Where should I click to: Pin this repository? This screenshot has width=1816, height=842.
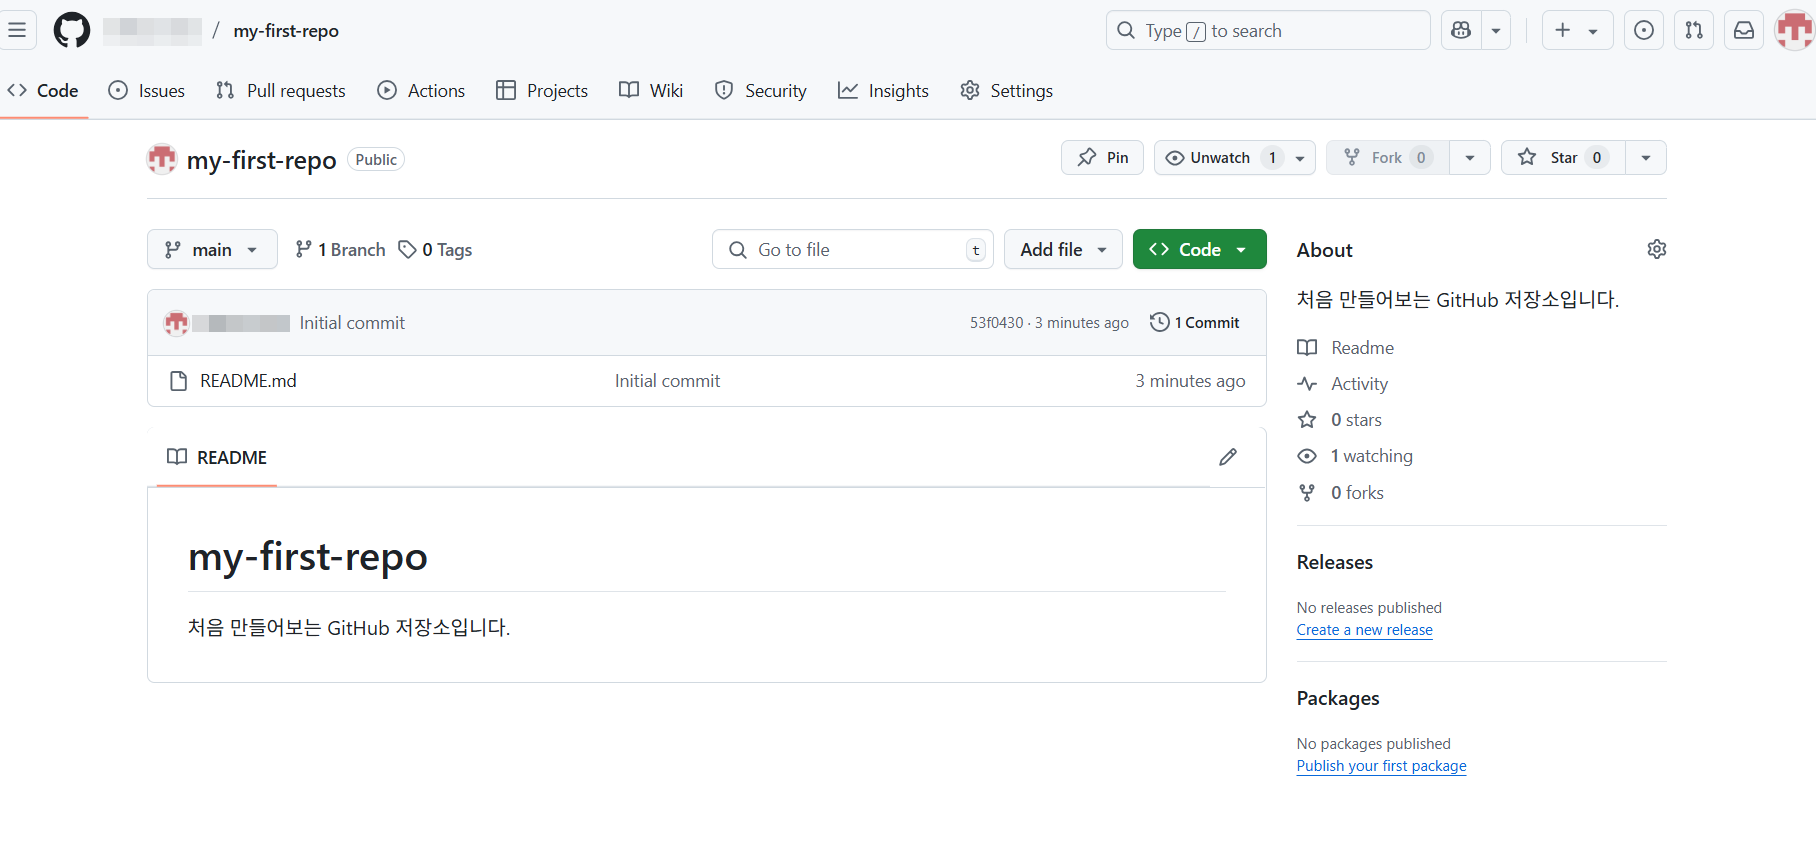click(x=1102, y=158)
